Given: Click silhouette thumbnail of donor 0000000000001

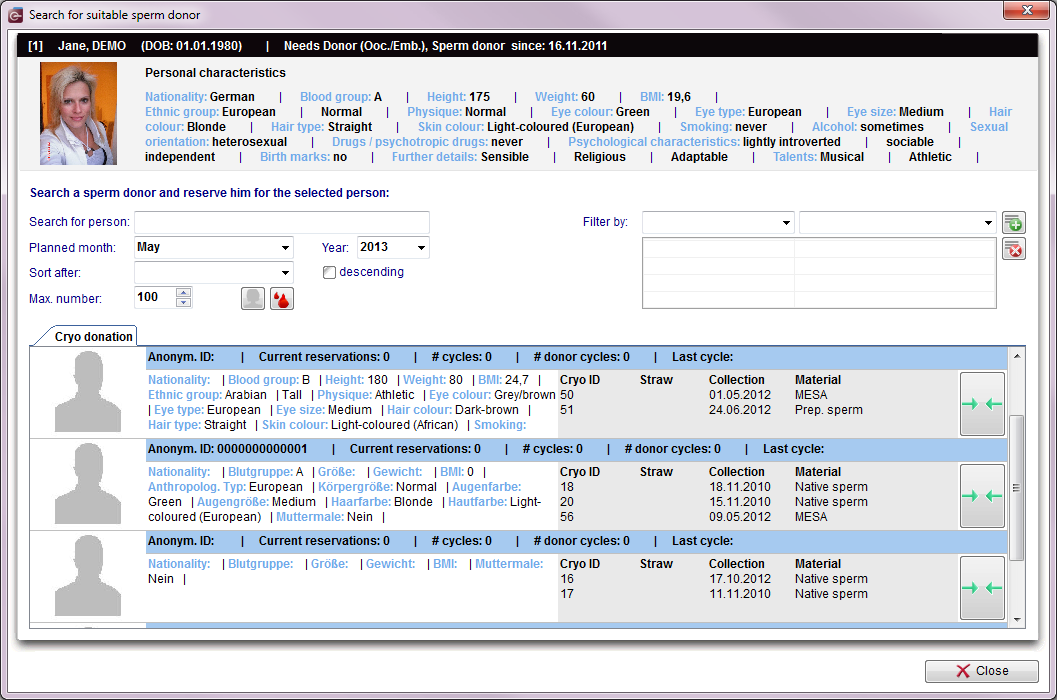Looking at the screenshot, I should click(x=88, y=484).
